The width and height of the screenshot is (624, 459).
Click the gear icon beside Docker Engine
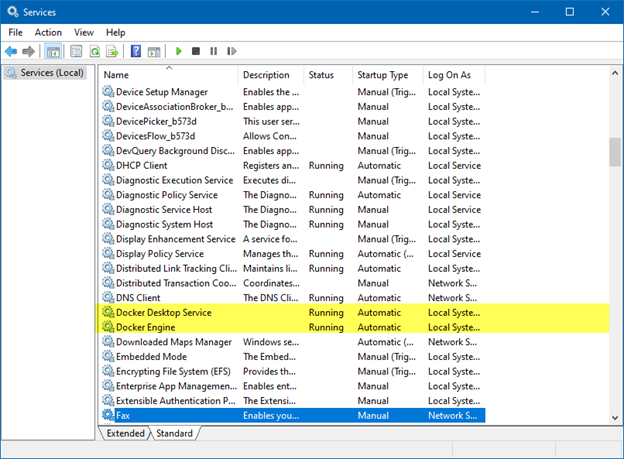click(108, 327)
